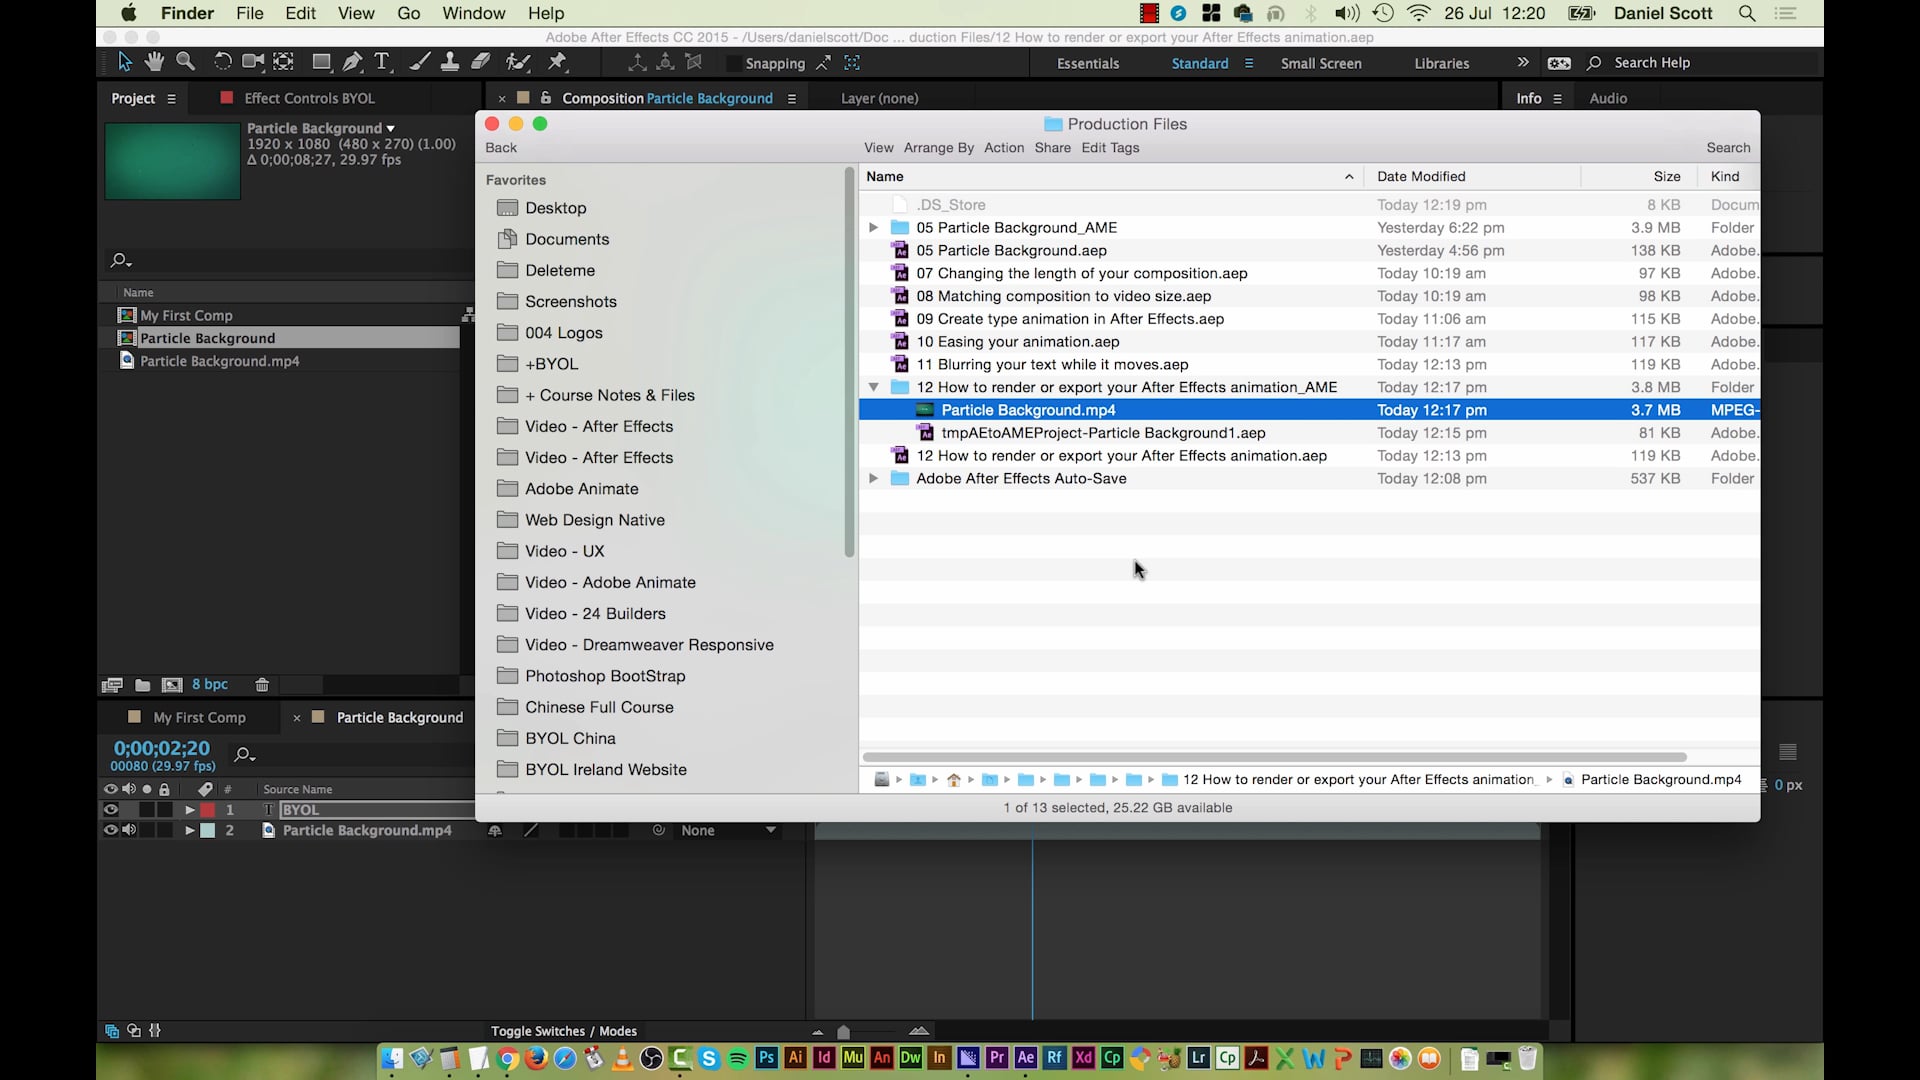Click the 8 bpc color depth setting

[210, 684]
